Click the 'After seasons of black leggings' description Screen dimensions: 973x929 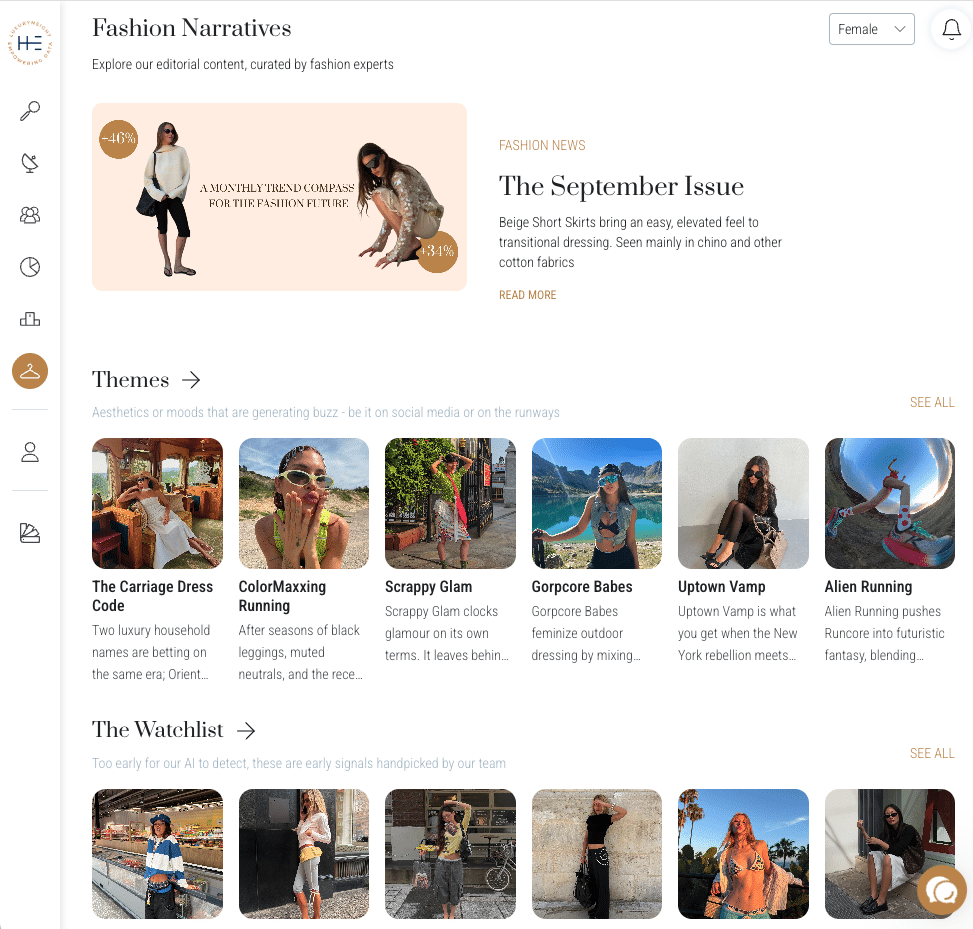(300, 652)
